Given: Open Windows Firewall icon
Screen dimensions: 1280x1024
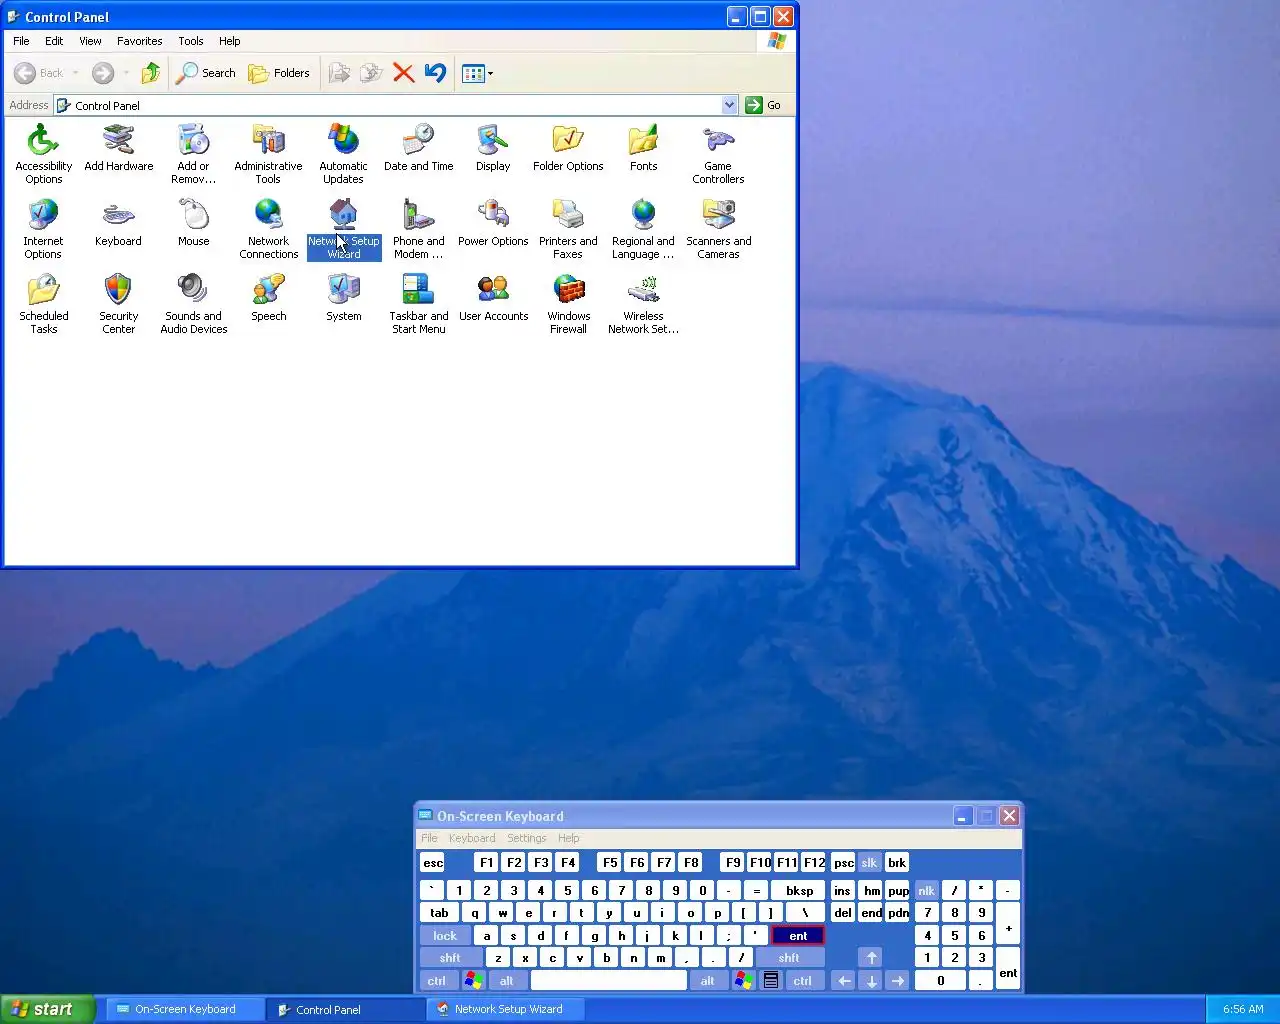Looking at the screenshot, I should point(568,303).
